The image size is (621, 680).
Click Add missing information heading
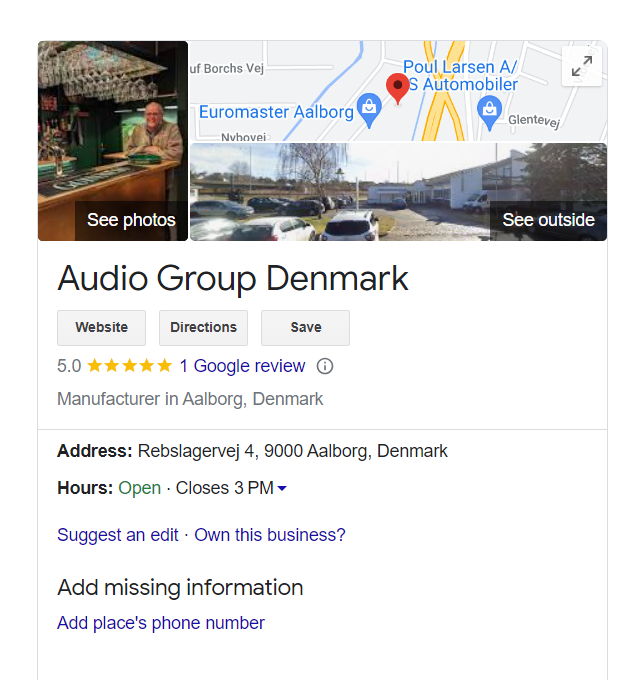pyautogui.click(x=180, y=588)
